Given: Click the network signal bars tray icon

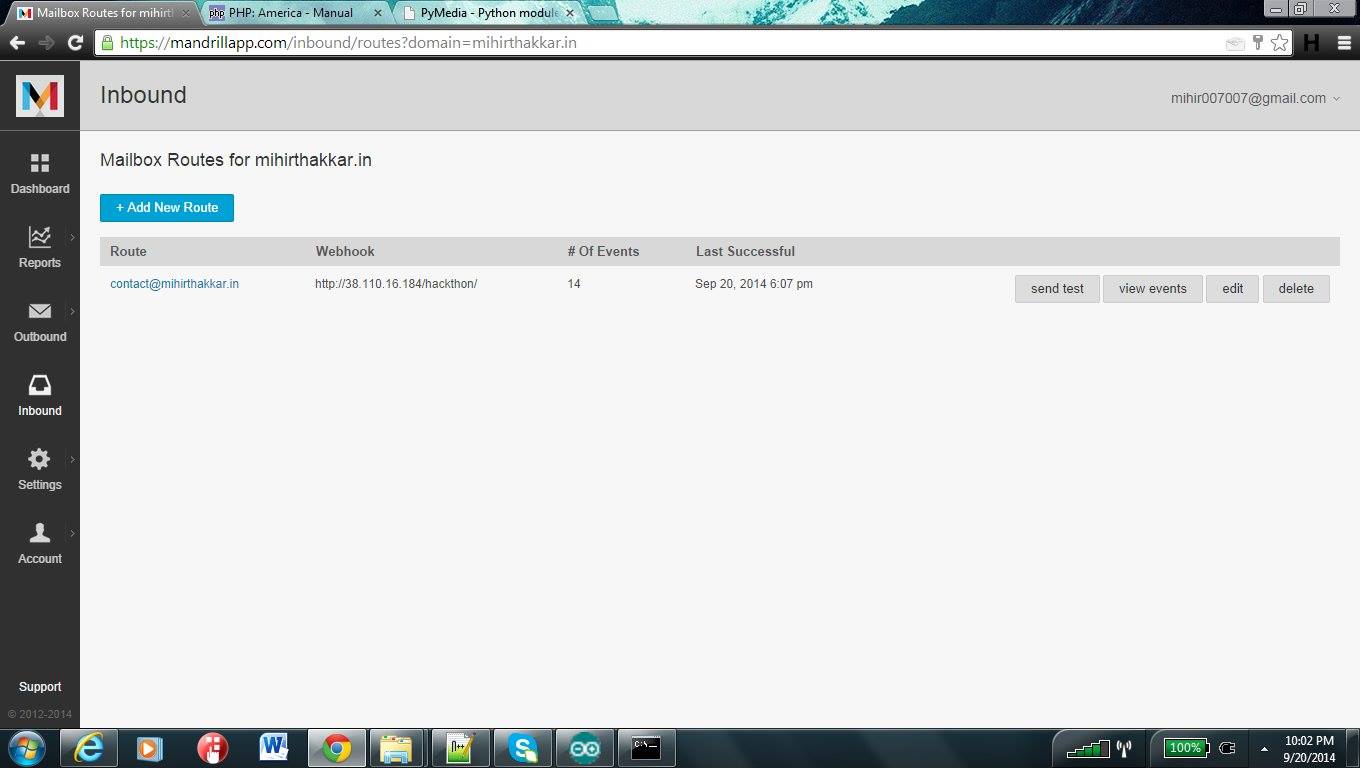Looking at the screenshot, I should (x=1087, y=748).
